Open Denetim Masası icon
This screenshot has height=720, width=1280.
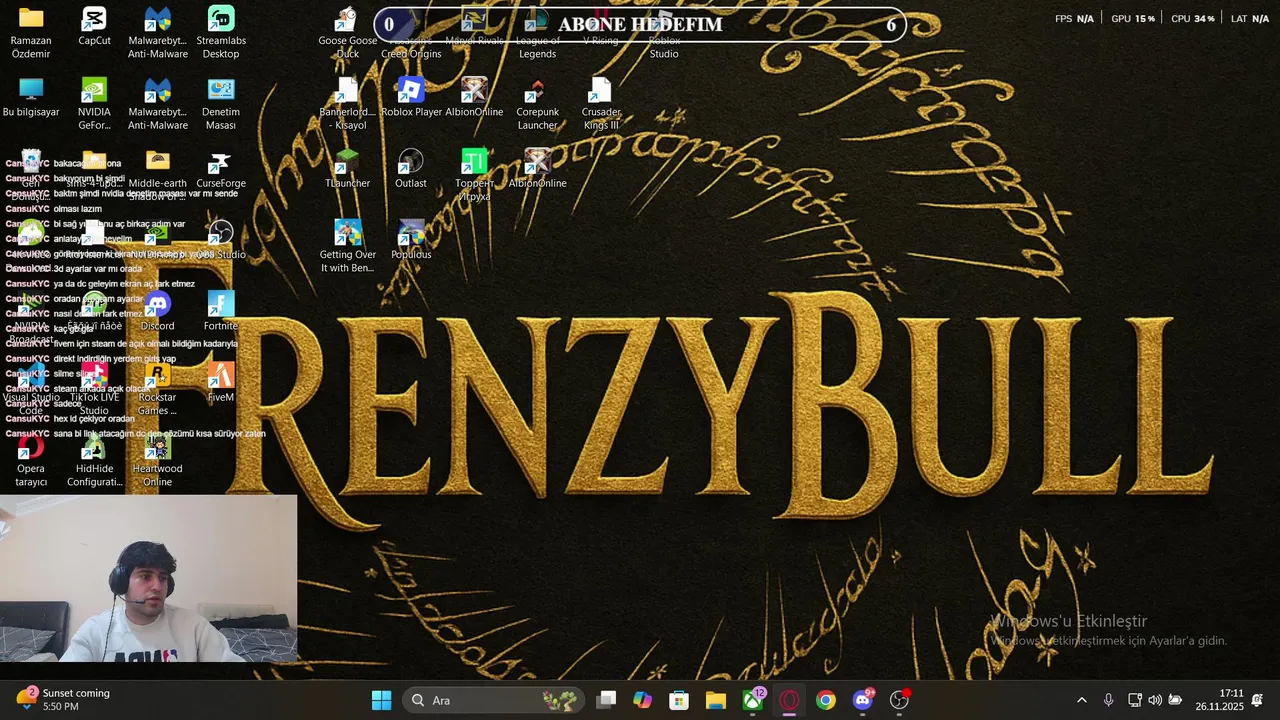coord(221,104)
